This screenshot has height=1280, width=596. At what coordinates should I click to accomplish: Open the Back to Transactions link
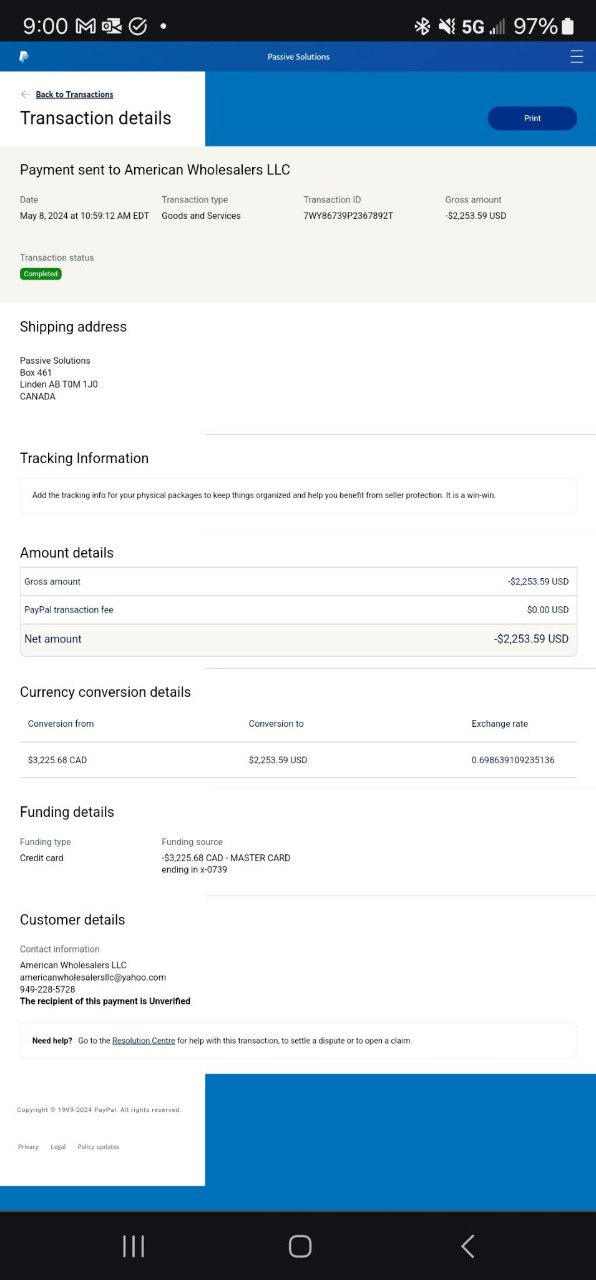[x=74, y=94]
